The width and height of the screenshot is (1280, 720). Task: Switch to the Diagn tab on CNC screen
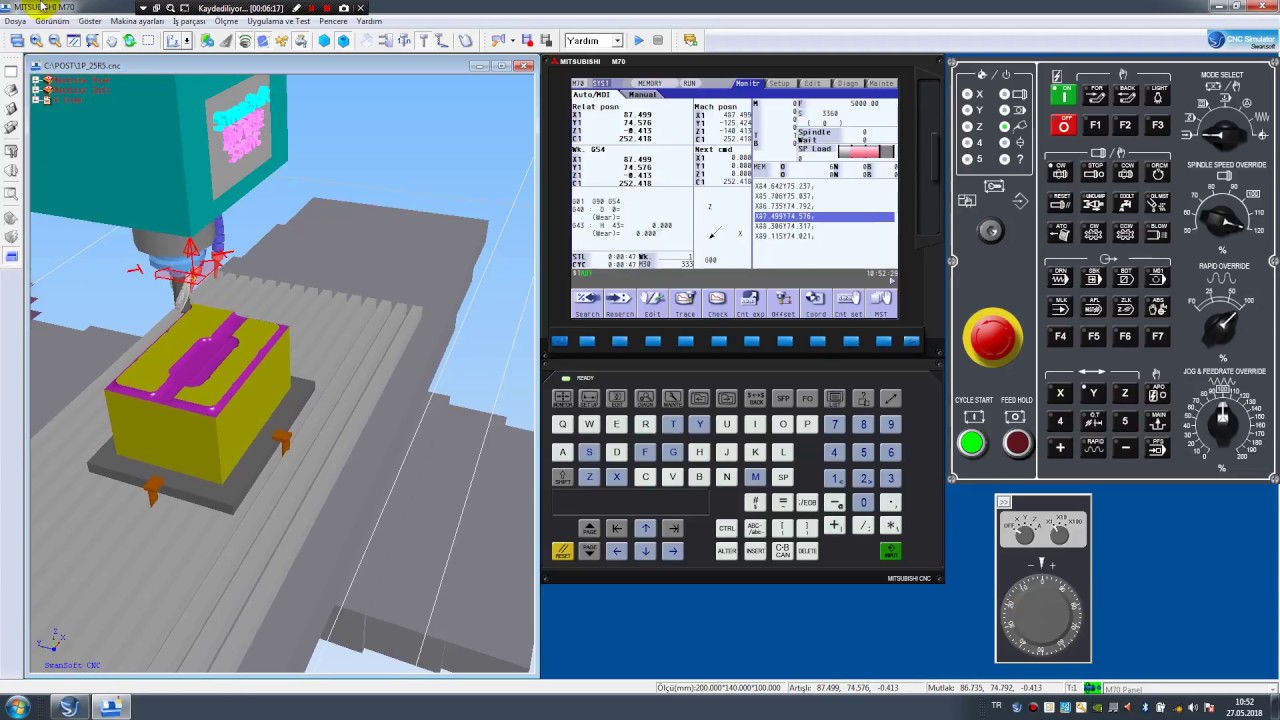click(x=847, y=84)
